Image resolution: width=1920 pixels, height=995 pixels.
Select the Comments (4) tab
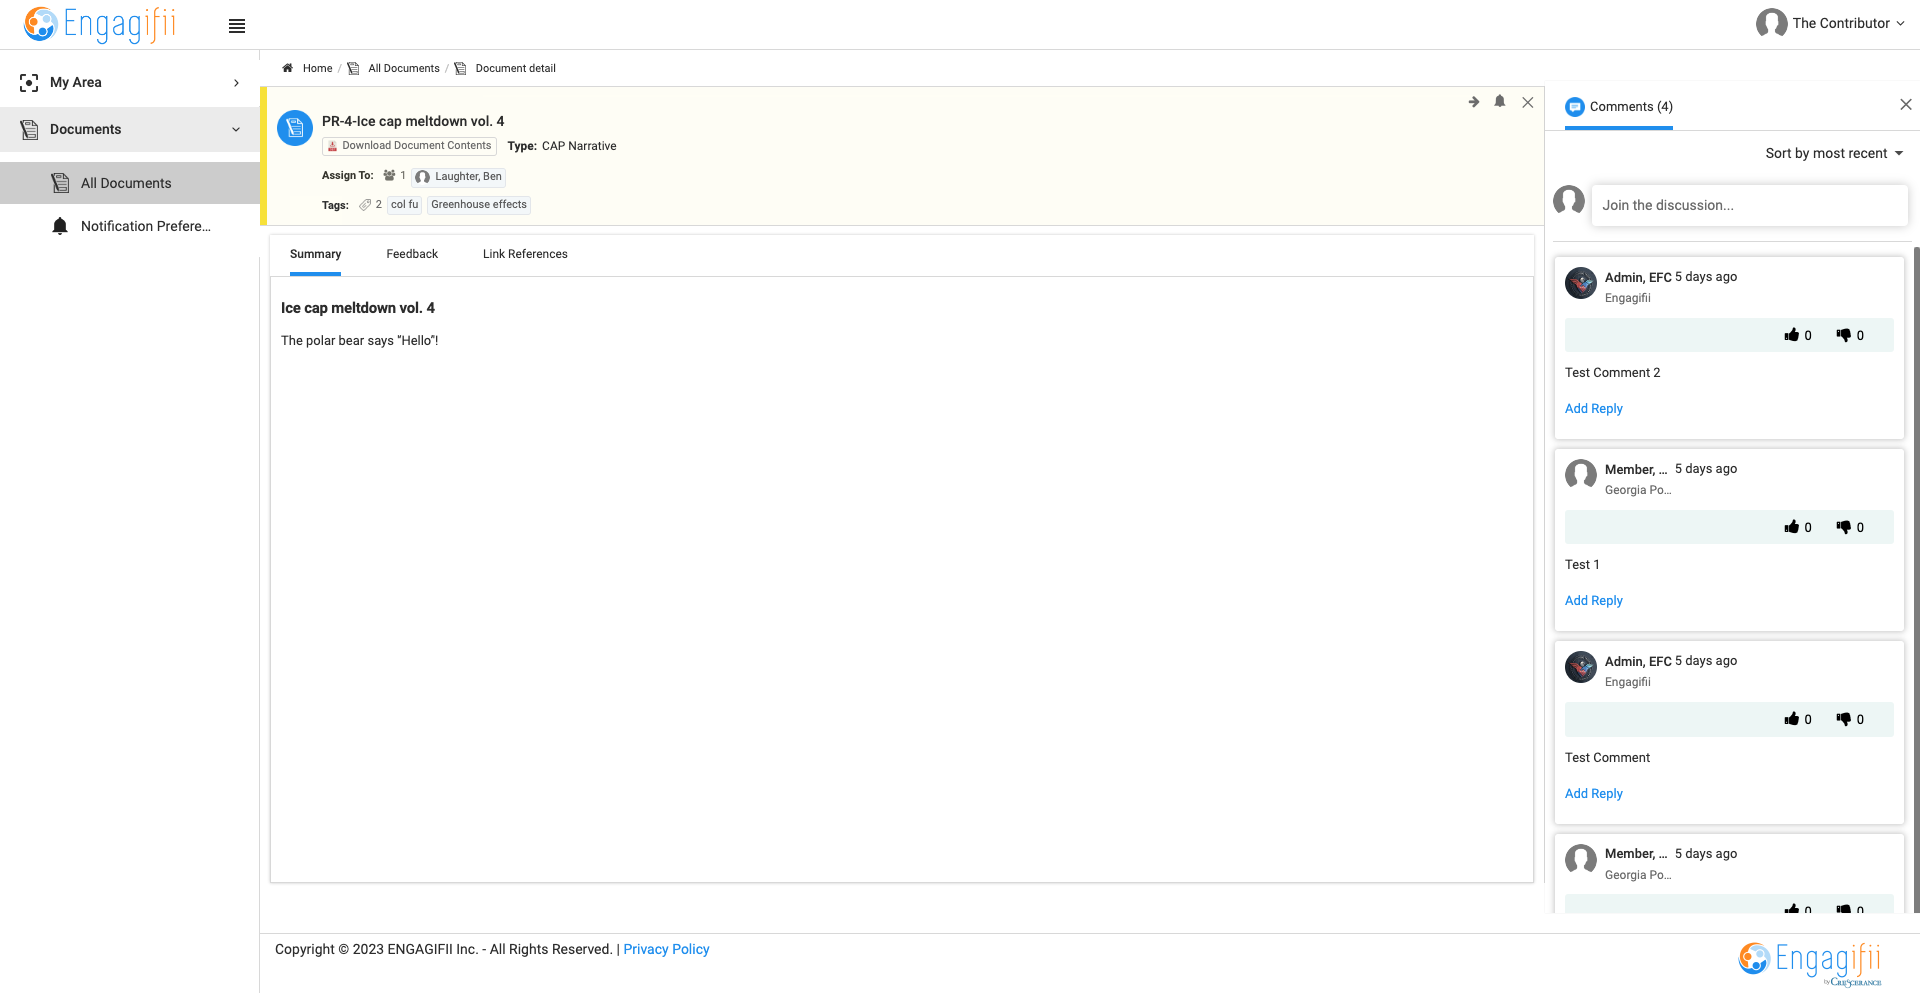[1619, 107]
